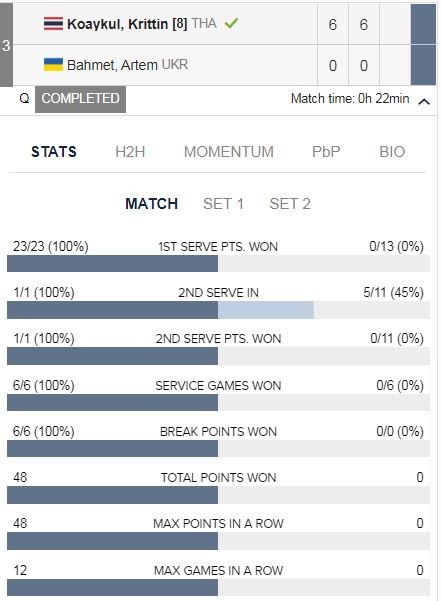Click the COMPLETED status badge
The image size is (441, 601).
pos(80,99)
